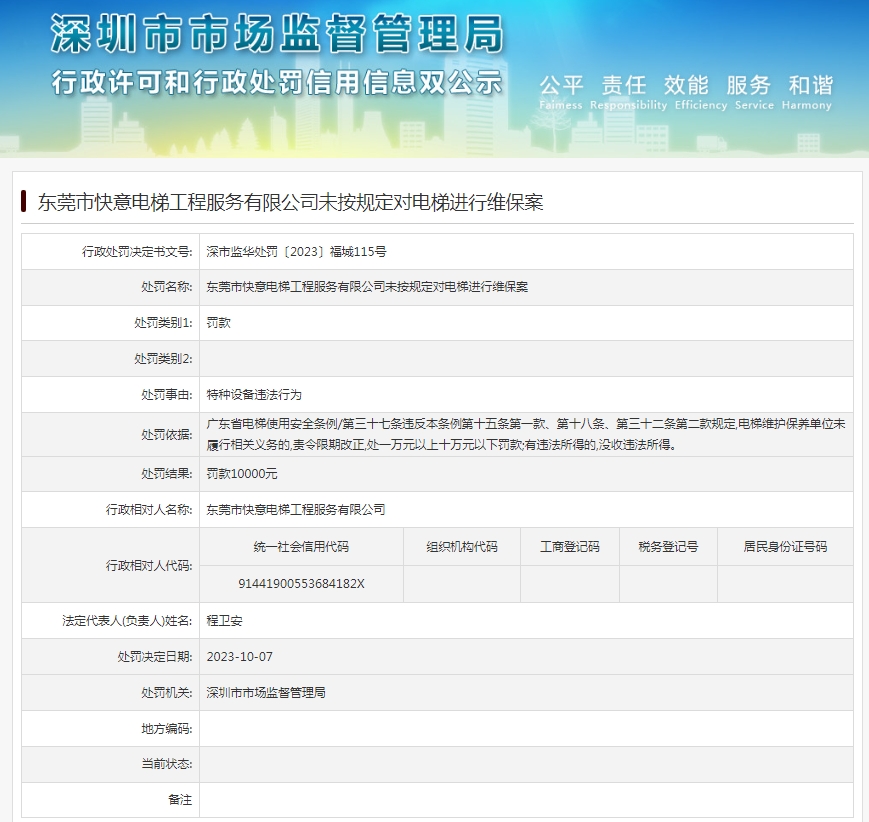
Task: Click the case name value in the 处罚名称 row
Action: (367, 287)
